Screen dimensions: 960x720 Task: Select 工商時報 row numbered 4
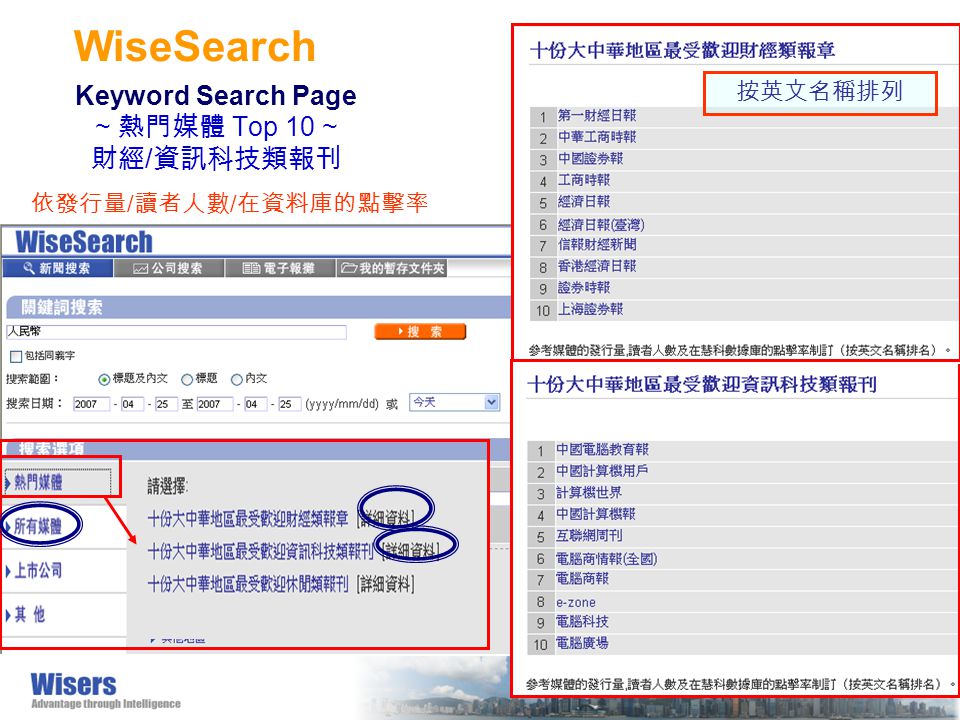(584, 180)
